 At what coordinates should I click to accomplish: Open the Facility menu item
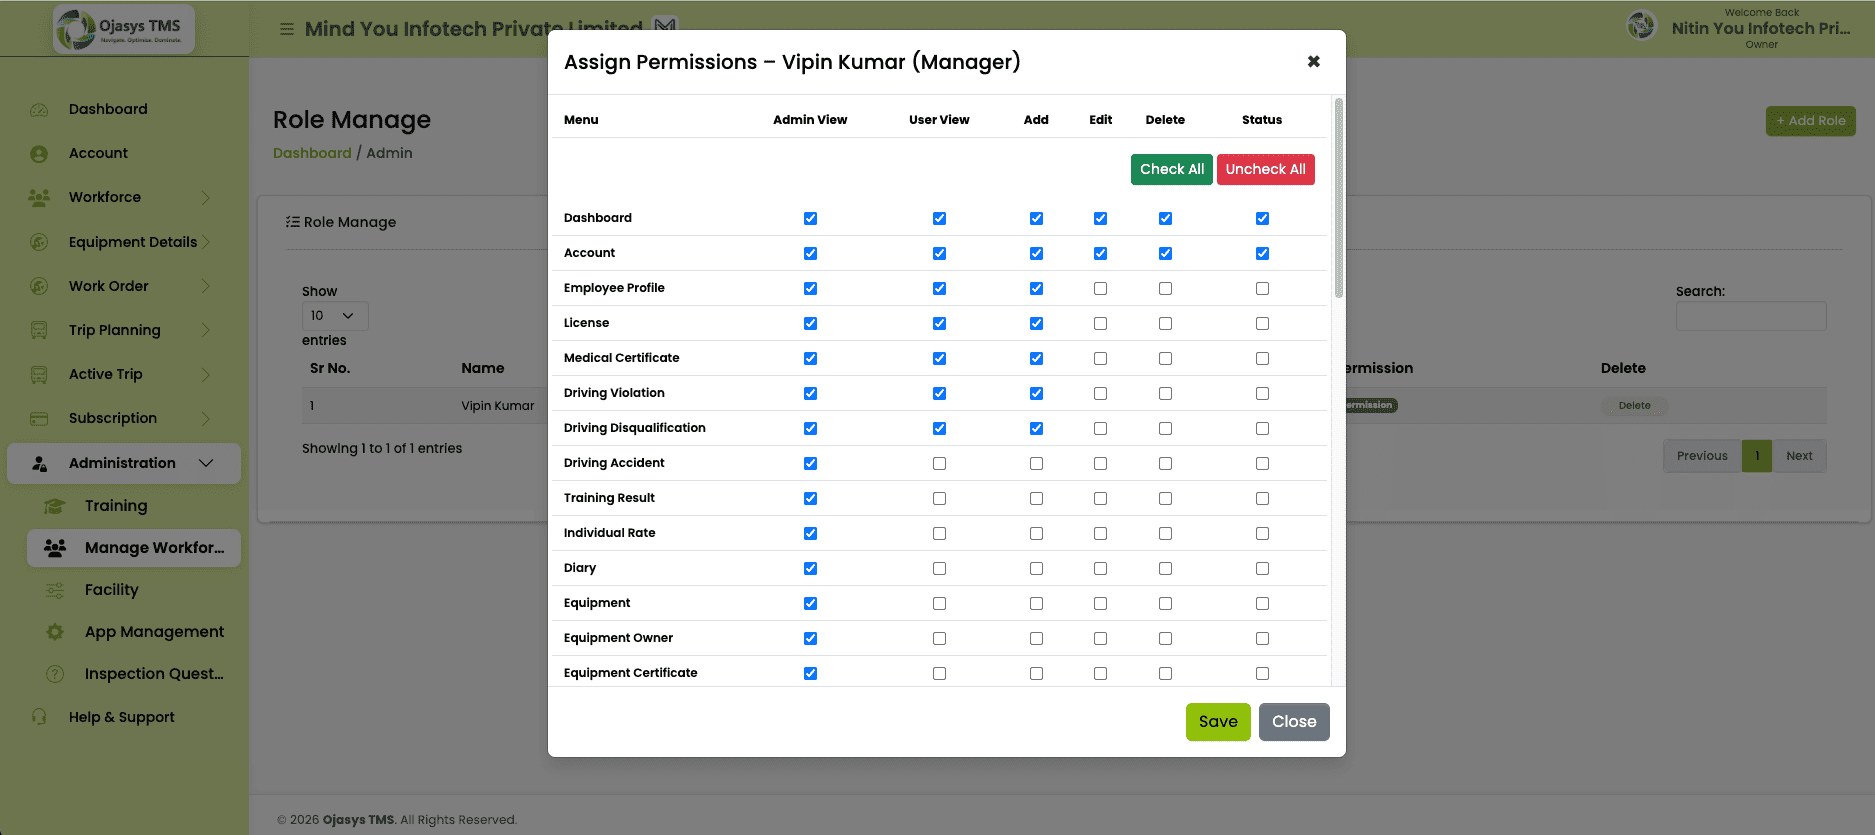[111, 590]
